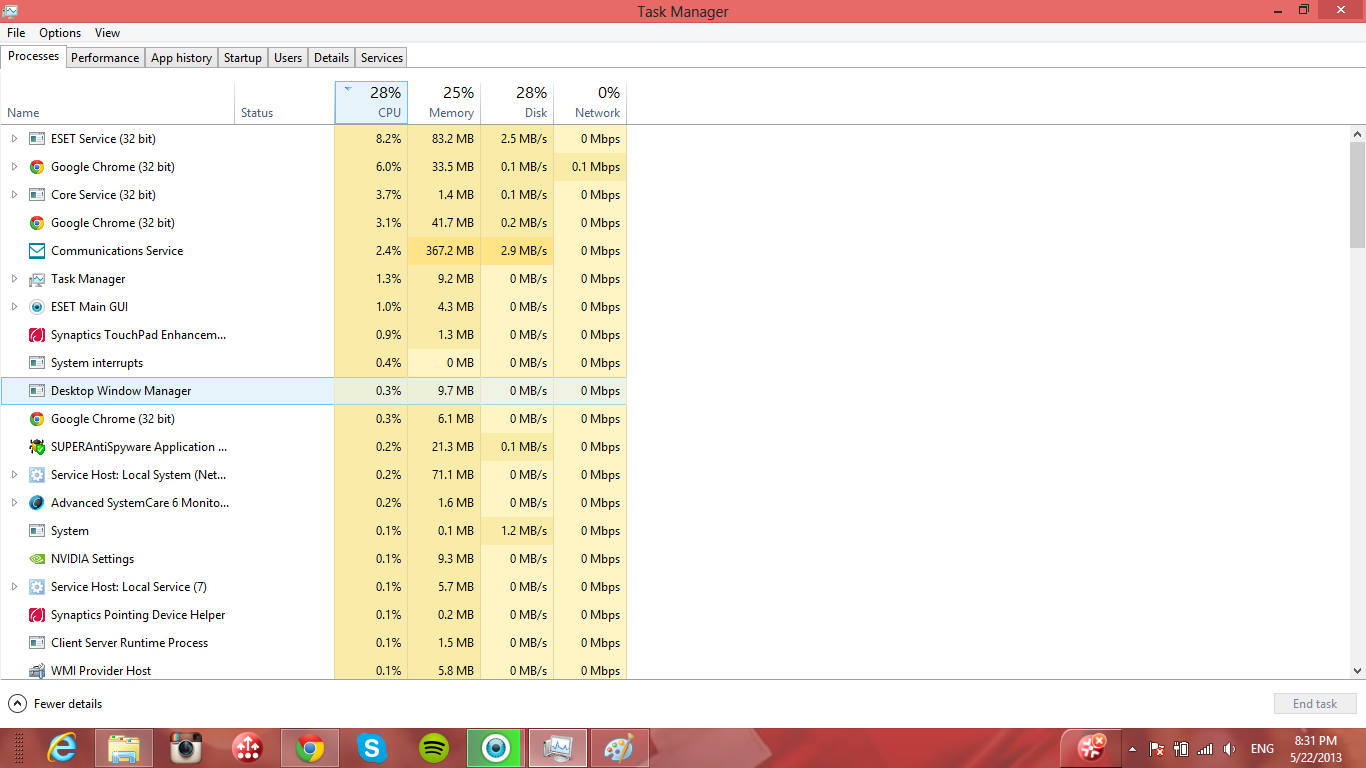Viewport: 1366px width, 768px height.
Task: Open the View menu
Action: (107, 33)
